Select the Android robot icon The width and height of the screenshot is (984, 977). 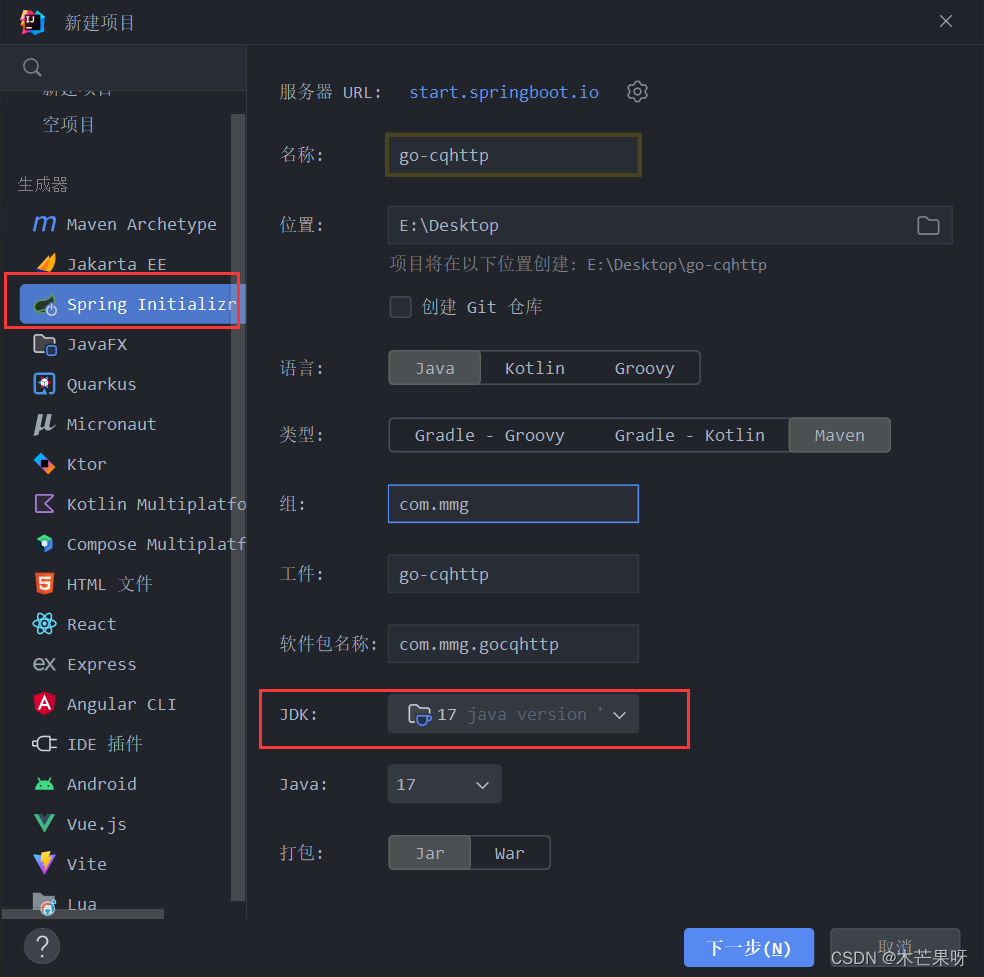click(44, 784)
